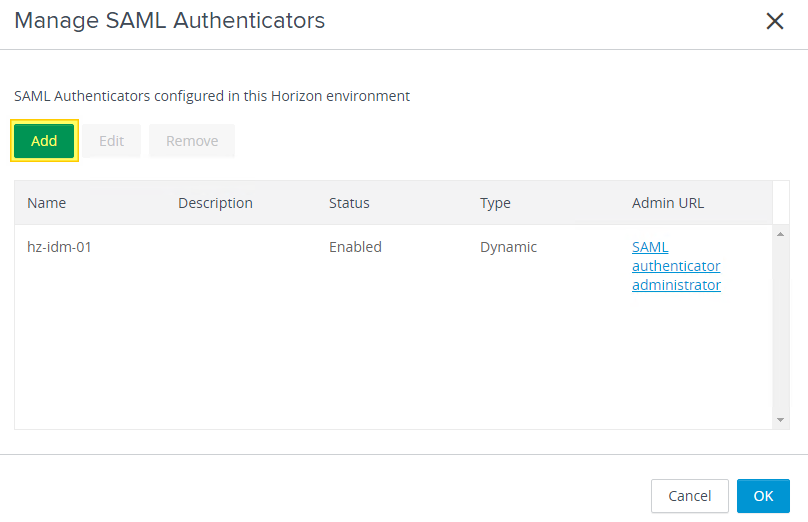Click the Manage SAML Authenticators title
This screenshot has height=522, width=808.
tap(169, 21)
